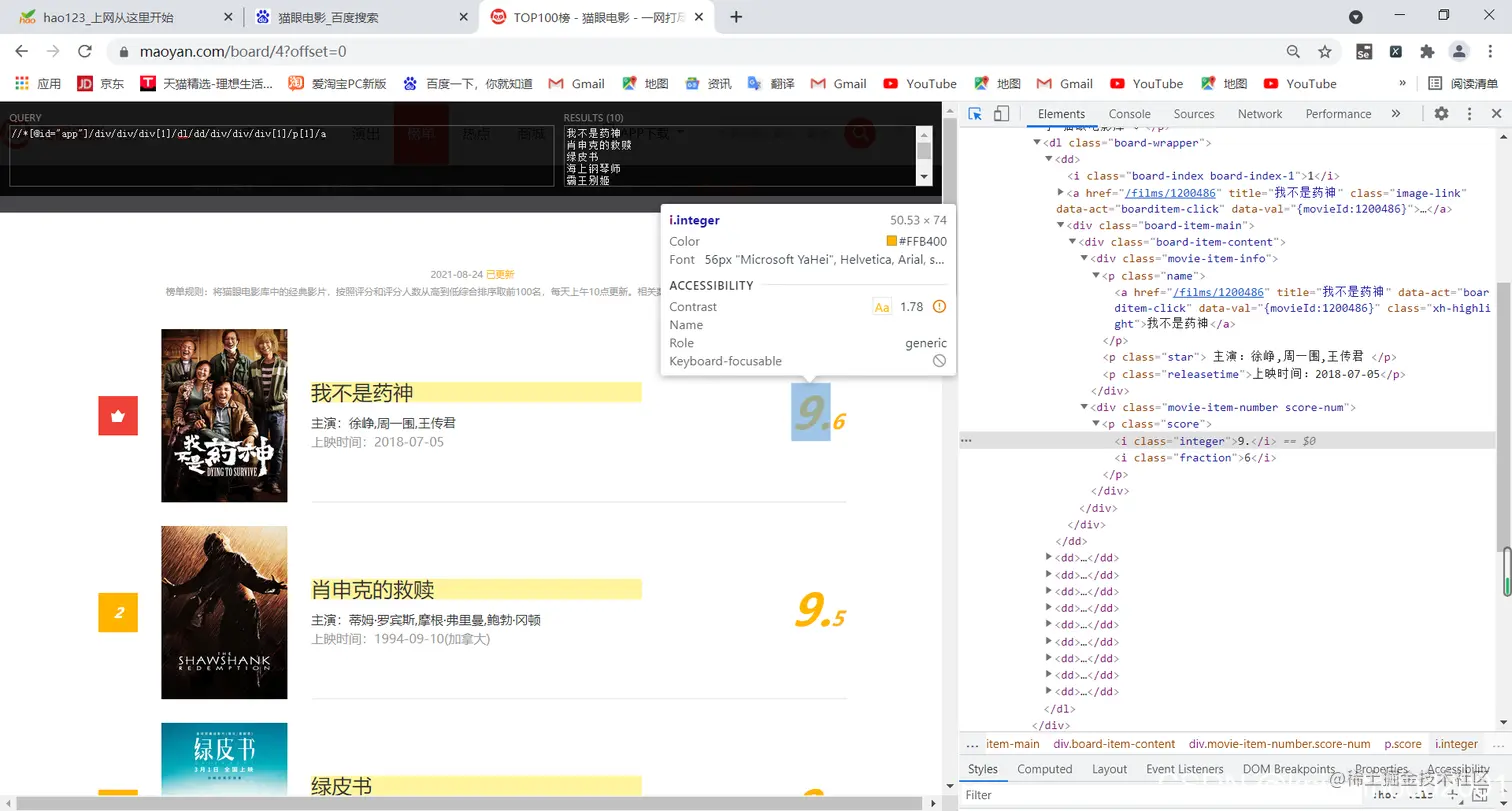Collapse the div movie-item-number score-num node

click(x=1085, y=408)
